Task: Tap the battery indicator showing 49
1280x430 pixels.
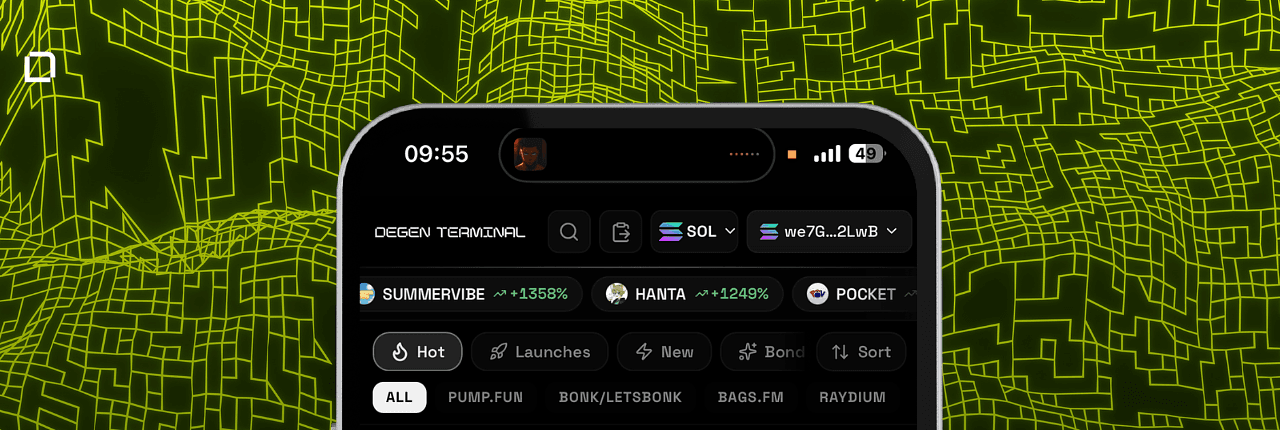Action: tap(866, 154)
